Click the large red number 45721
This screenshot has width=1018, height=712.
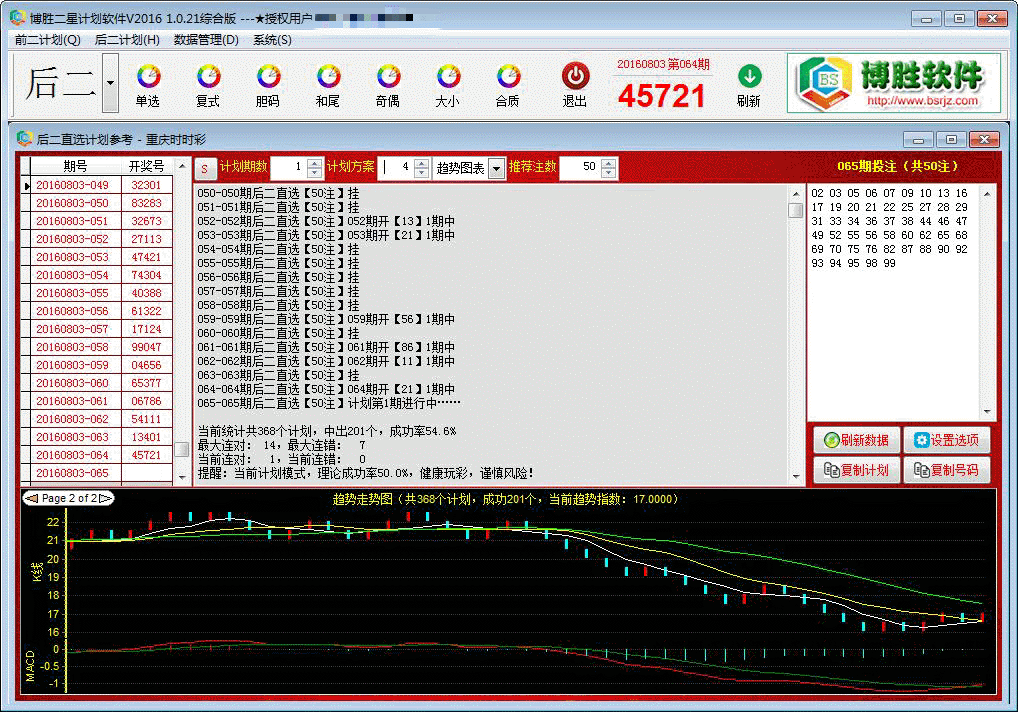[x=662, y=96]
